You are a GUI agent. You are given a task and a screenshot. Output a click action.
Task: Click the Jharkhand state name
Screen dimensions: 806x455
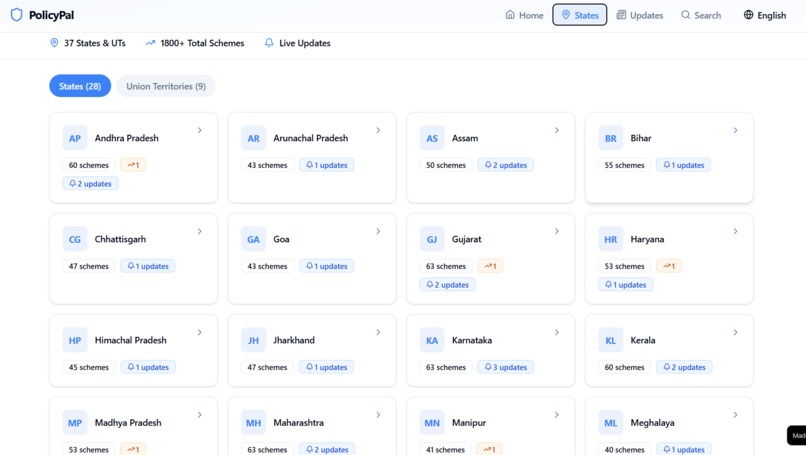coord(294,340)
